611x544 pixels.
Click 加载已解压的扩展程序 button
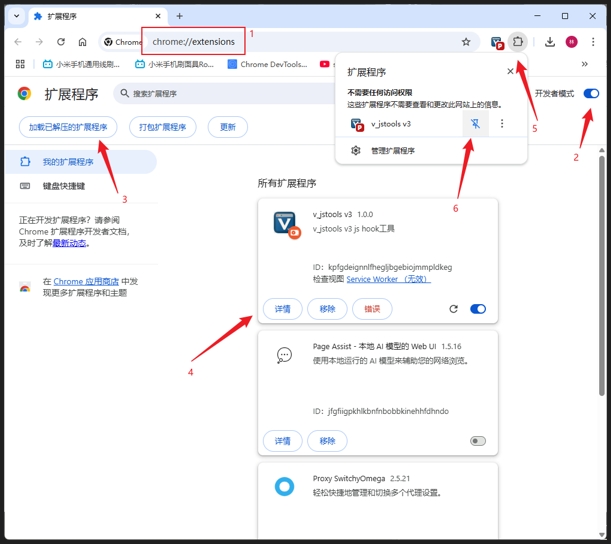point(68,127)
